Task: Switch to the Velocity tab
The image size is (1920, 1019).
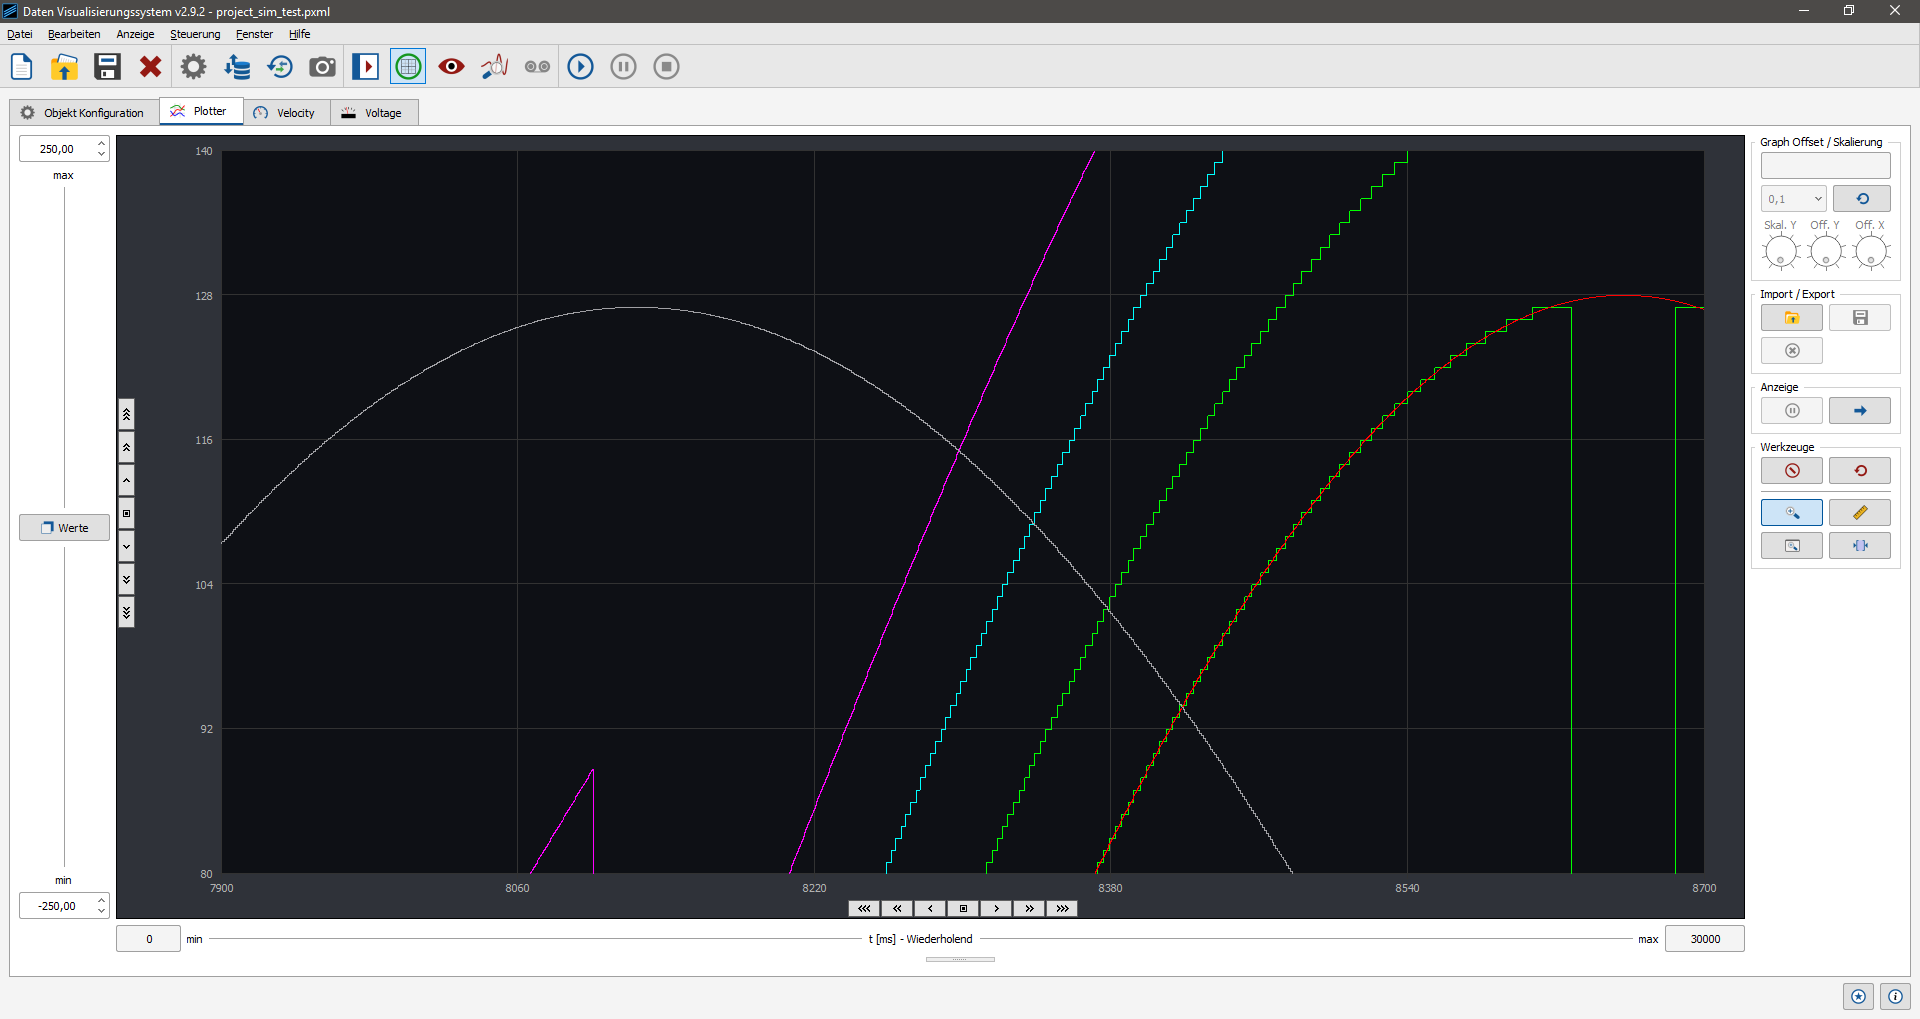Action: click(286, 113)
